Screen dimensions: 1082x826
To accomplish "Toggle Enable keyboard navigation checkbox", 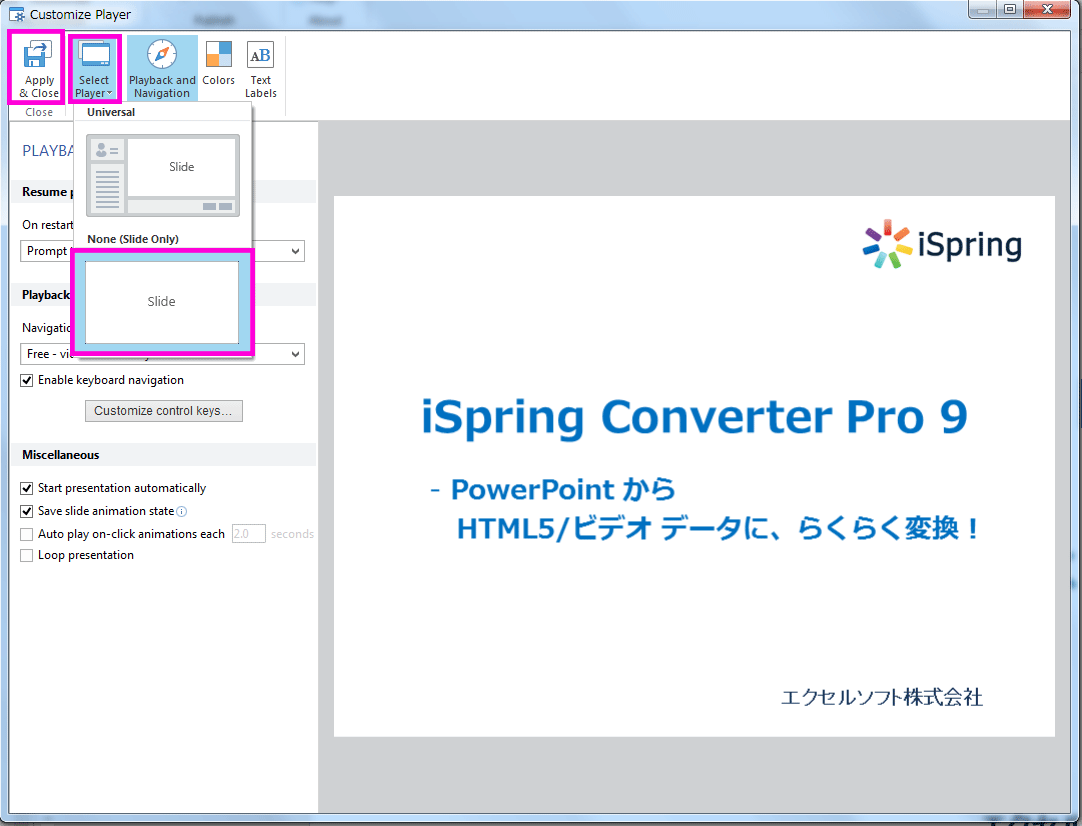I will (x=27, y=380).
